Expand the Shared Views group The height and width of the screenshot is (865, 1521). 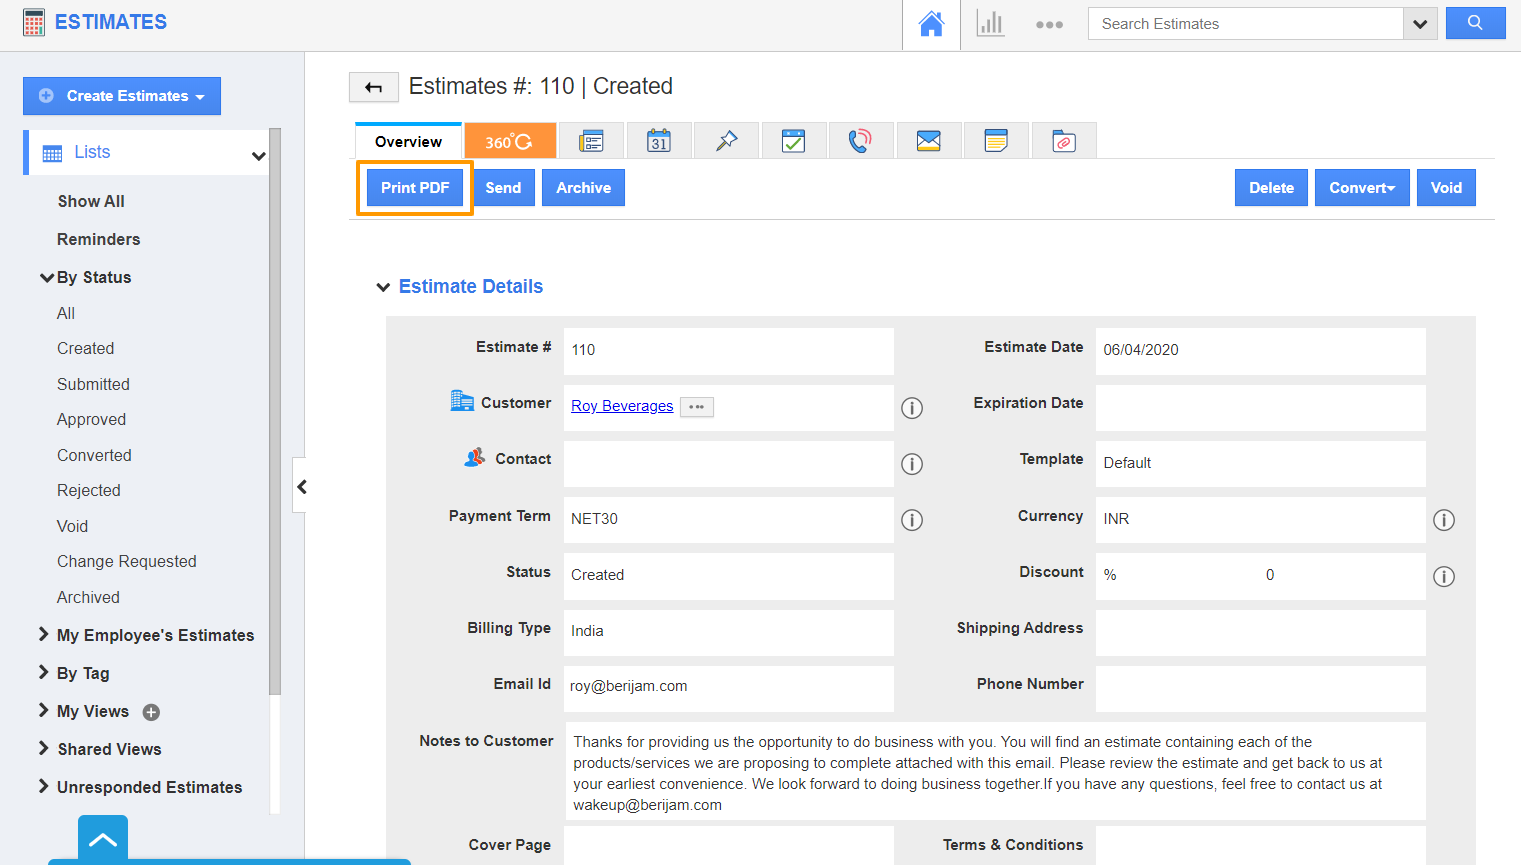click(43, 748)
